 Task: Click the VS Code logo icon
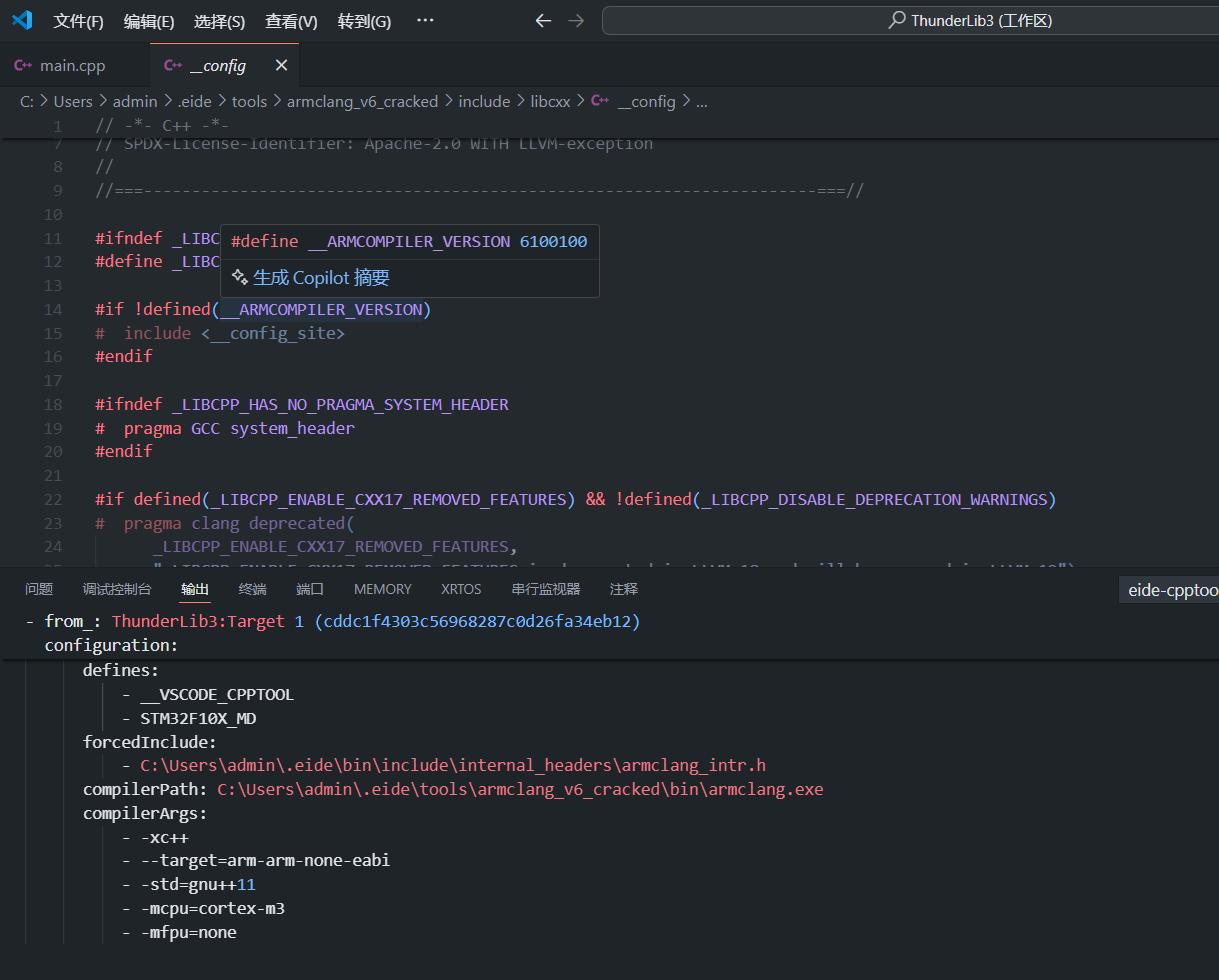[21, 20]
